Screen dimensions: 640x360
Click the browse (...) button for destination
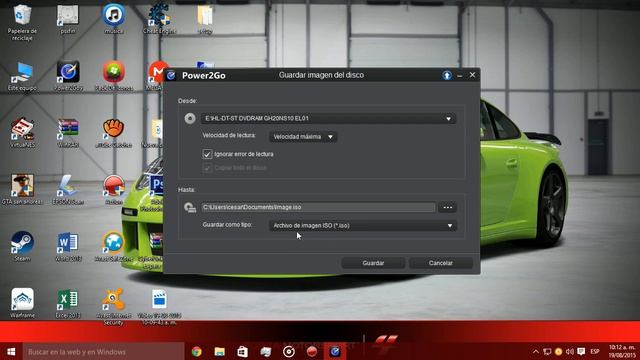447,207
